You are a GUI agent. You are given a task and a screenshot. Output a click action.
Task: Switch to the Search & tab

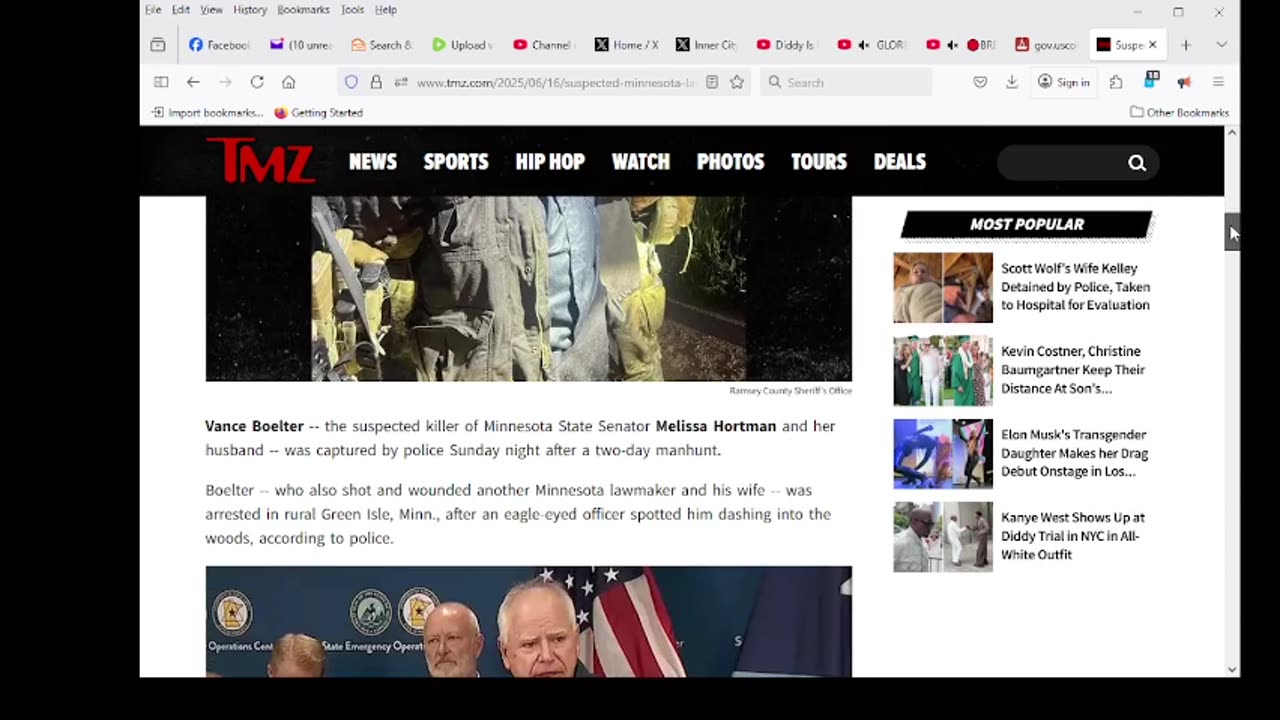point(382,45)
